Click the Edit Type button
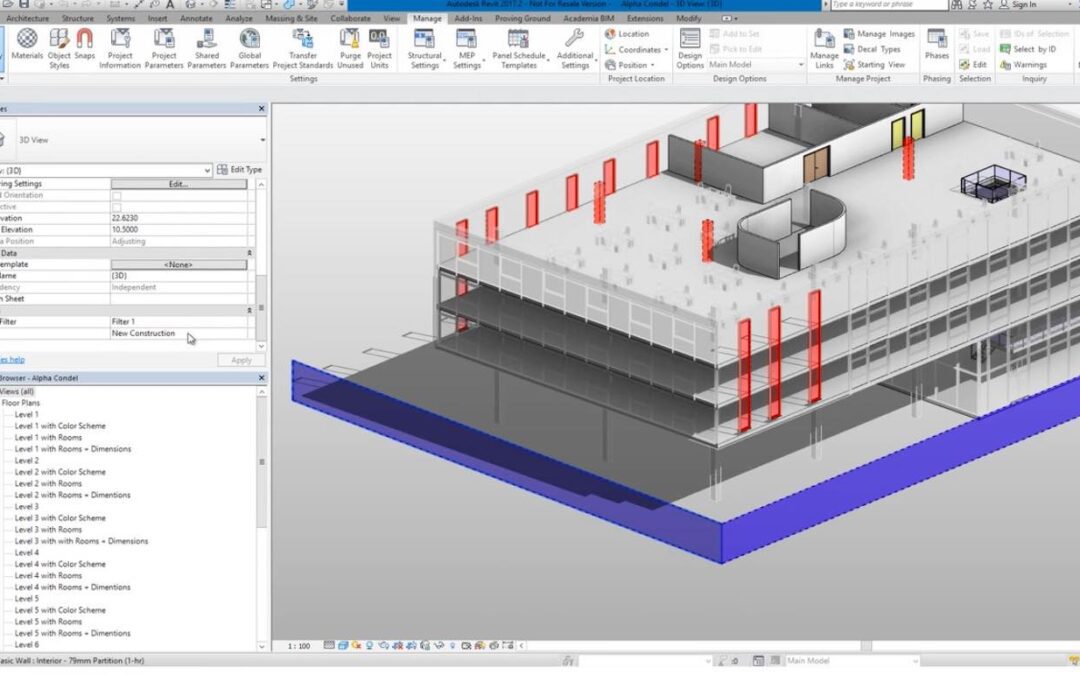Screen dimensions: 1080x675 [239, 169]
